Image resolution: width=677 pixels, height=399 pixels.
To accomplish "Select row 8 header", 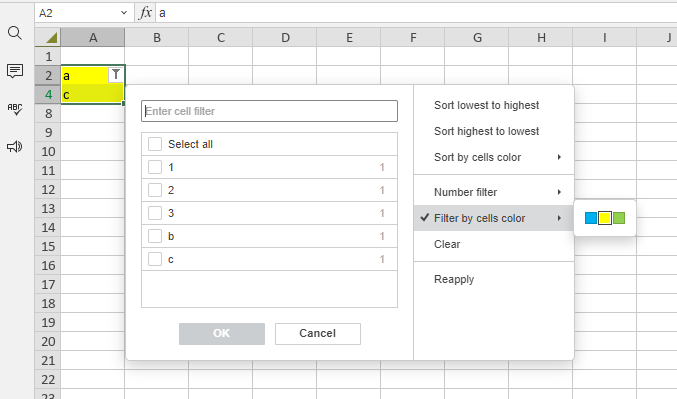I will coord(48,113).
